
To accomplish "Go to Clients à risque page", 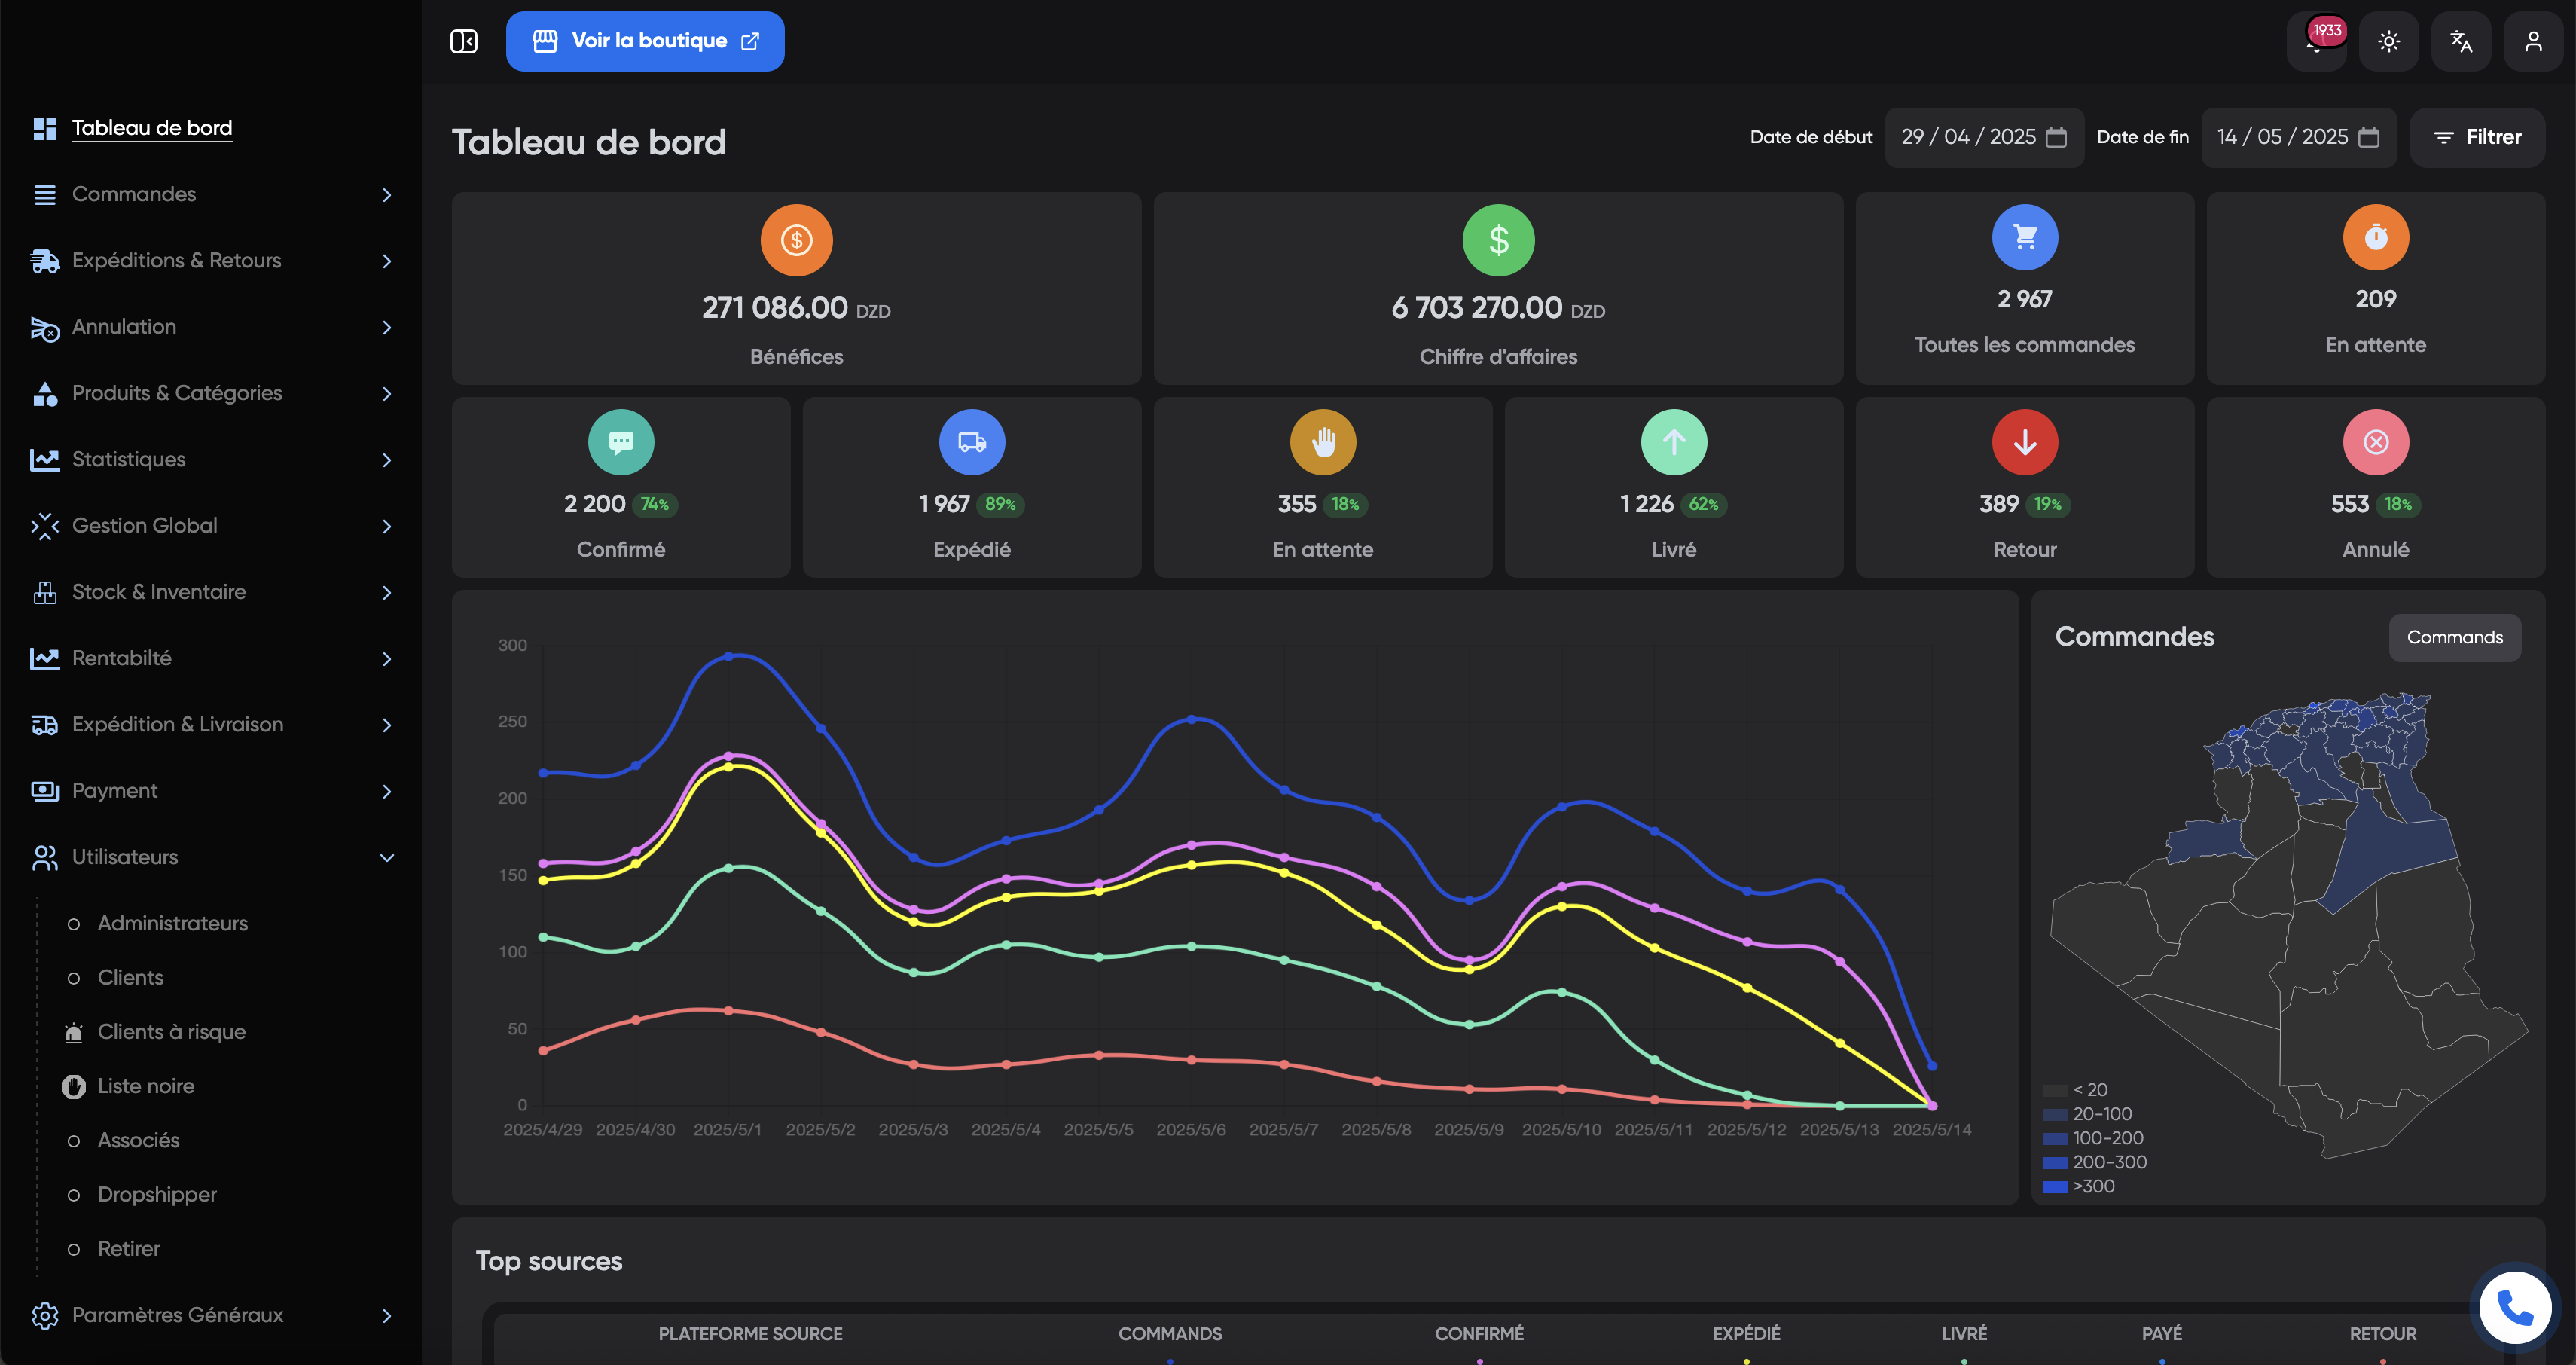I will click(171, 1032).
